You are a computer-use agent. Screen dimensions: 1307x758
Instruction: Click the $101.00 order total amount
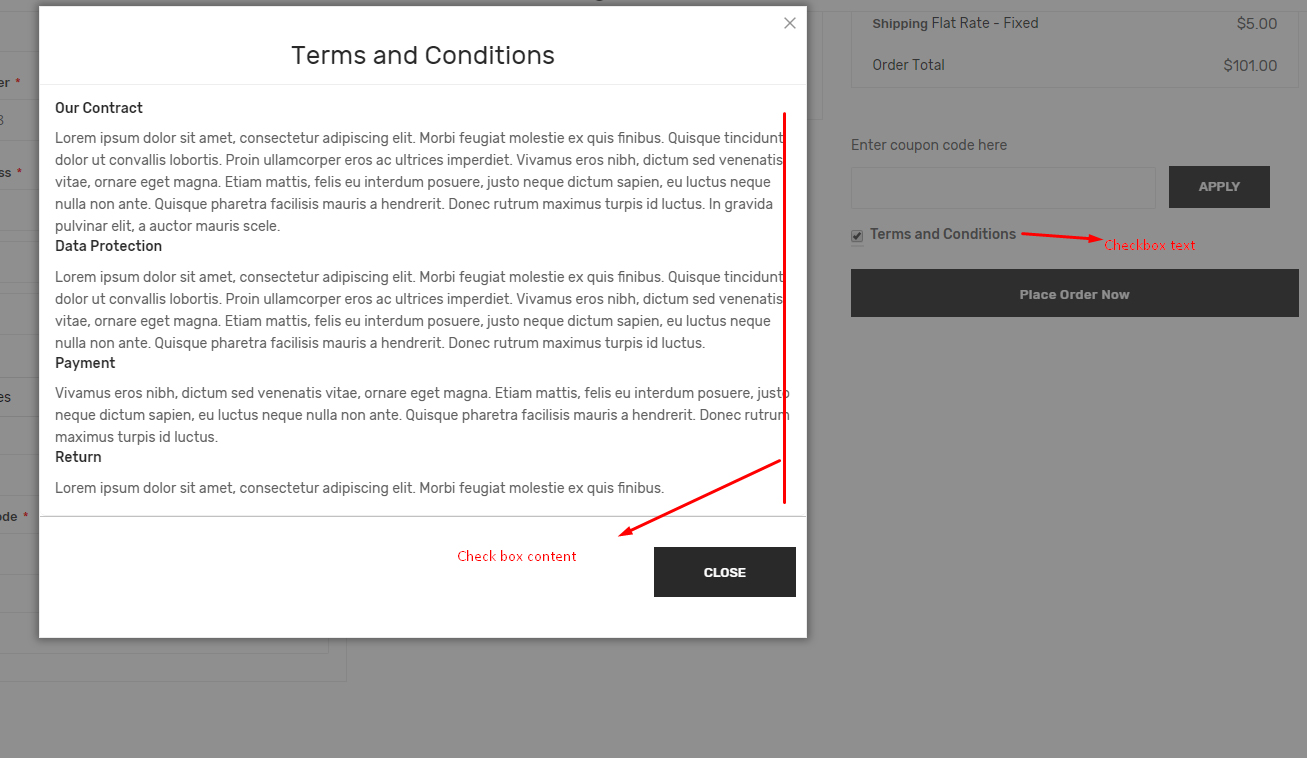(x=1250, y=66)
